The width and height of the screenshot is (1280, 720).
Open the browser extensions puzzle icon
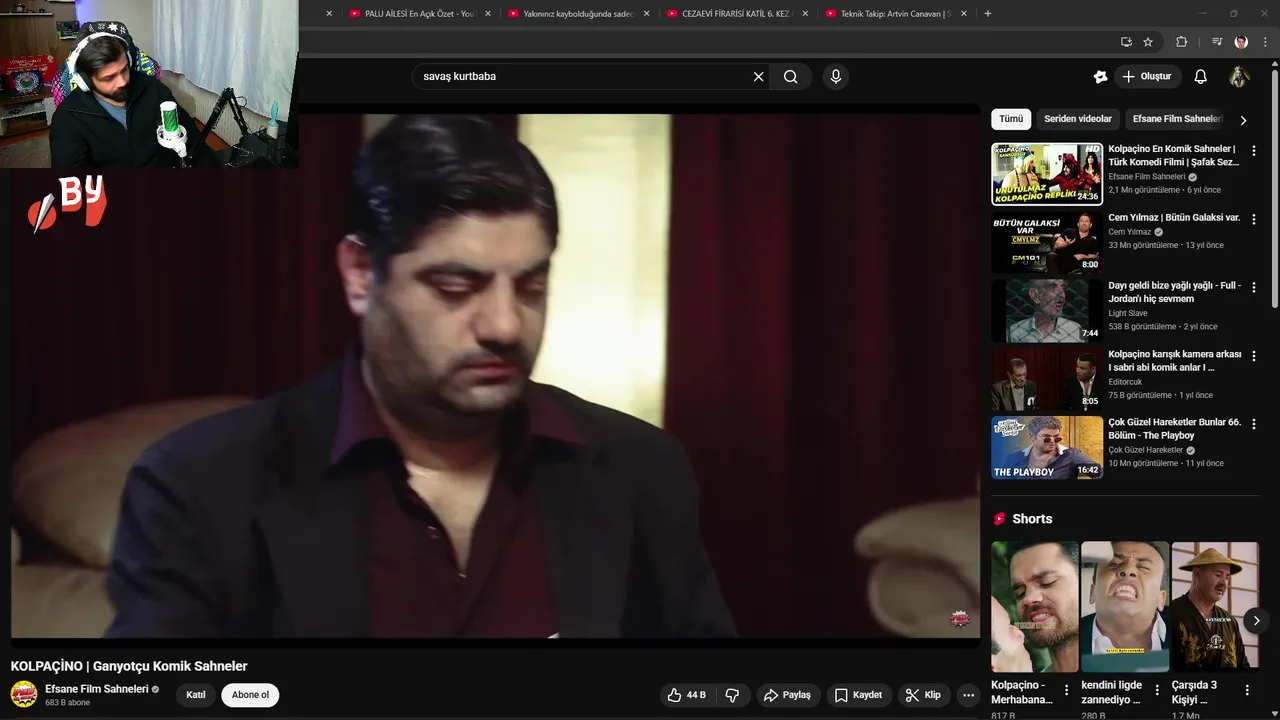(1181, 42)
